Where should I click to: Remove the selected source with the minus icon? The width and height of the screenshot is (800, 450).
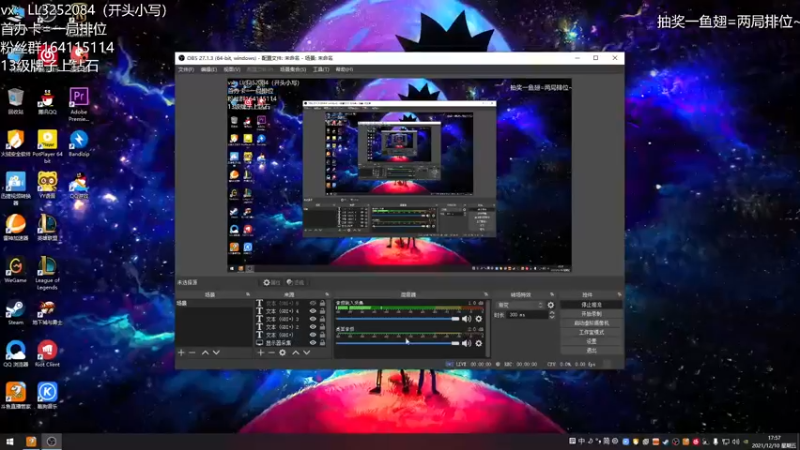[271, 353]
